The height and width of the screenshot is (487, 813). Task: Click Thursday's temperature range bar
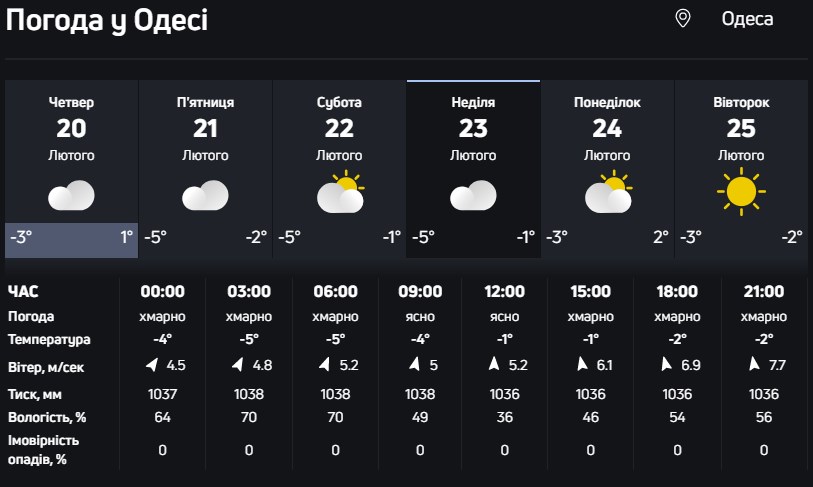71,239
